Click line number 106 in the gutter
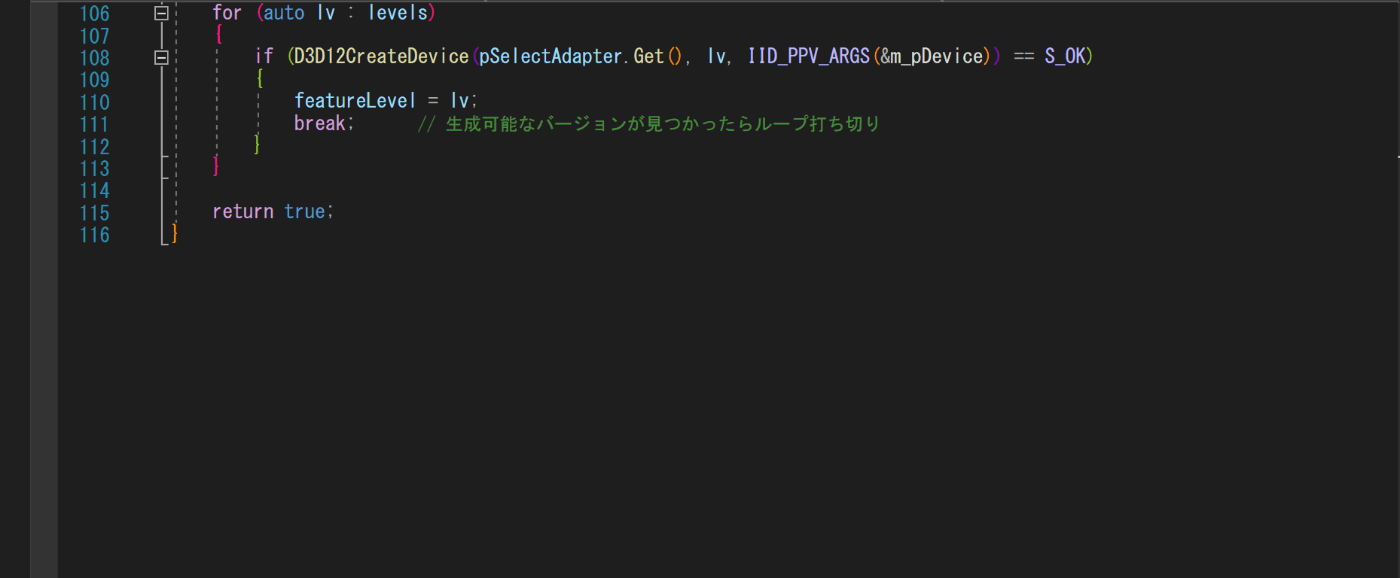1400x578 pixels. pyautogui.click(x=94, y=14)
